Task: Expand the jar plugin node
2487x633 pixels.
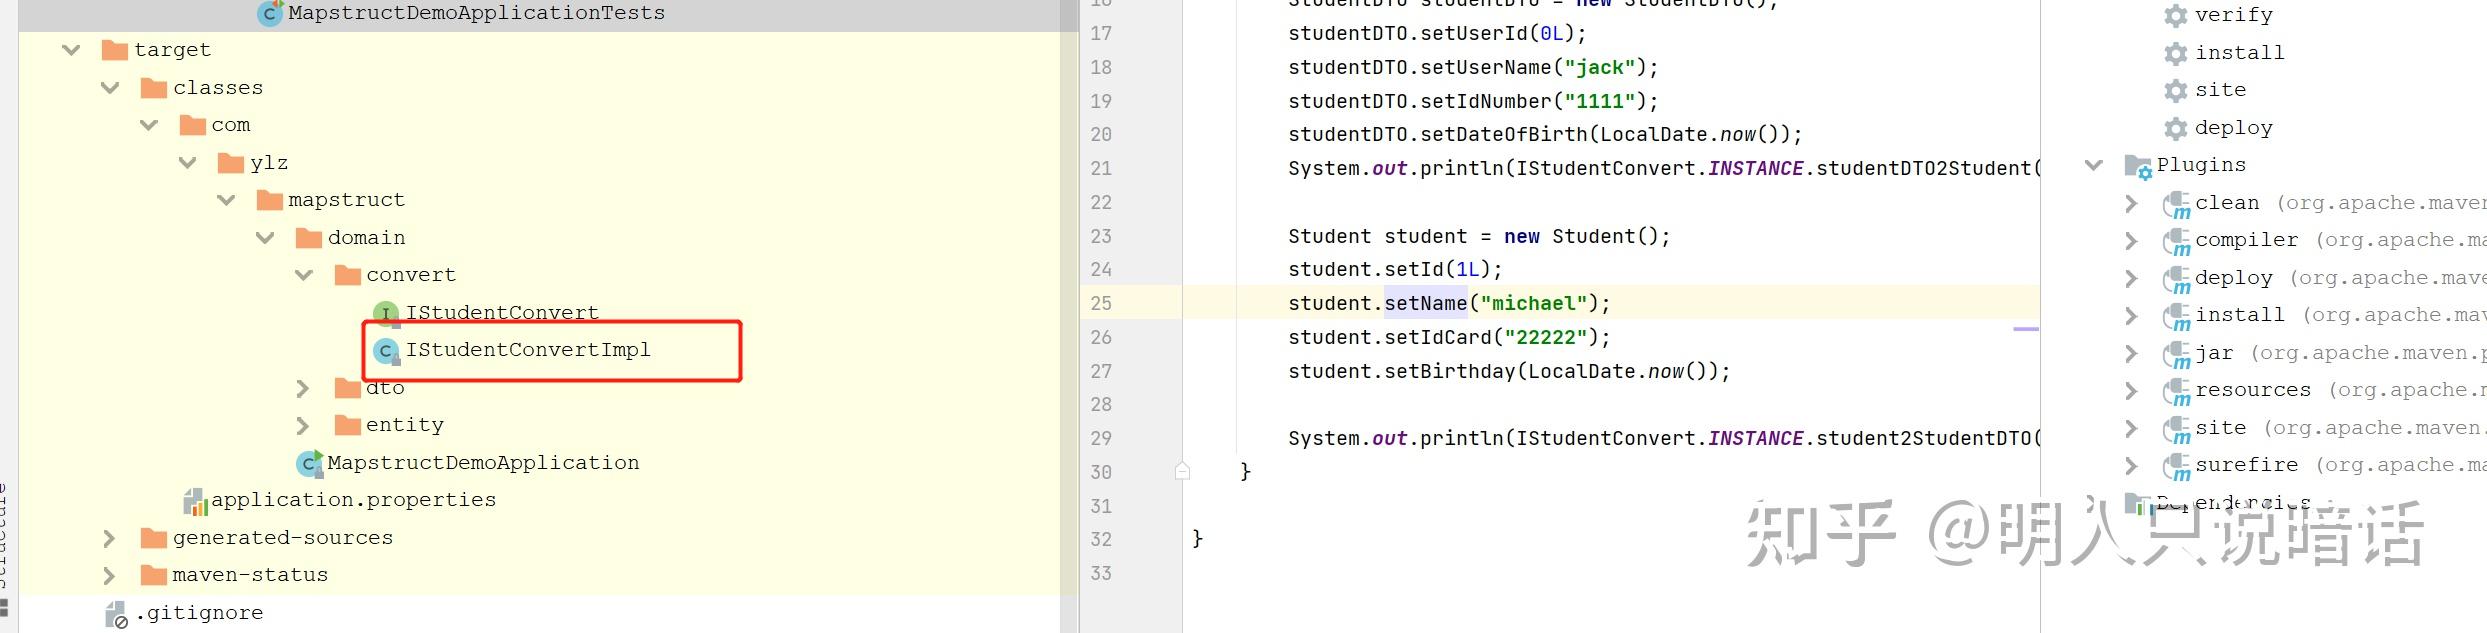Action: tap(2131, 354)
